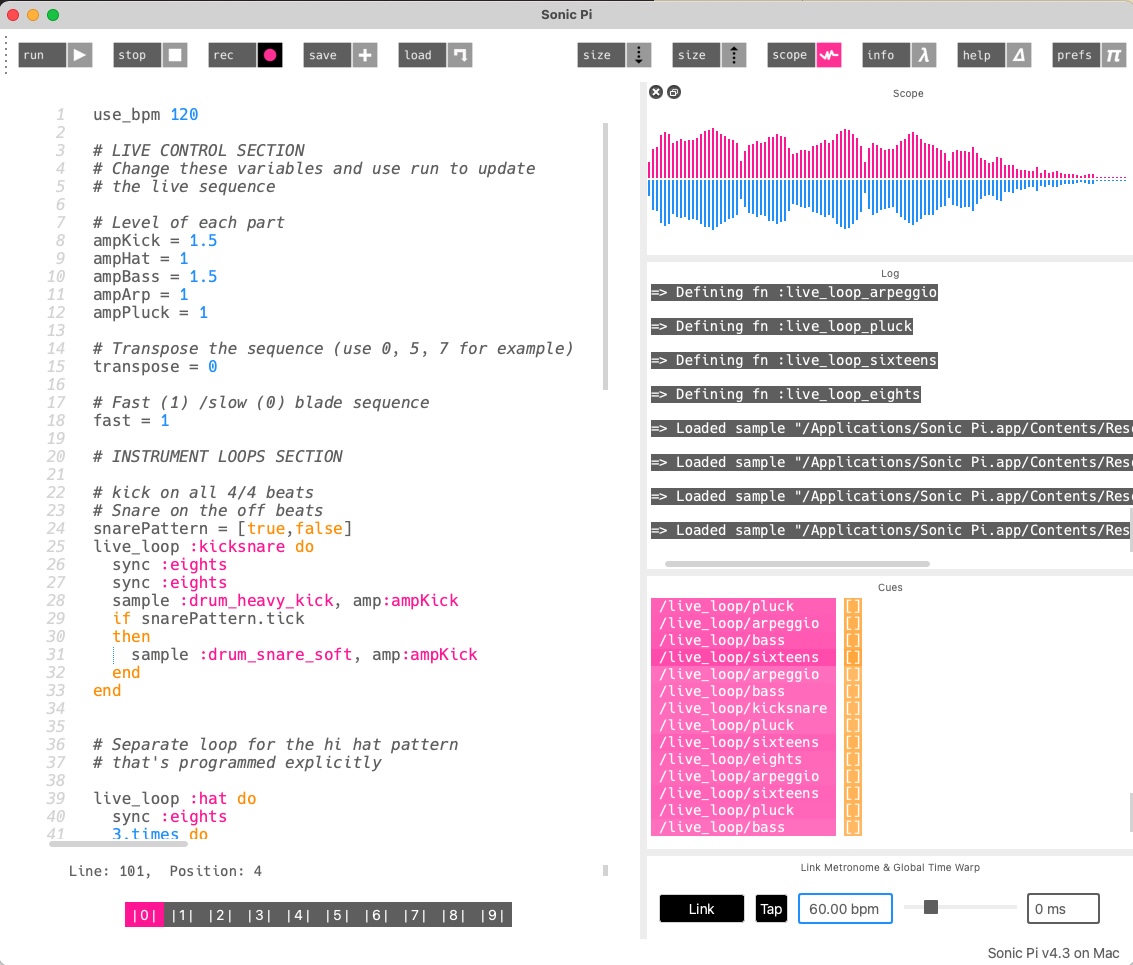This screenshot has width=1133, height=965.
Task: Click the Line: 101, Position: 4 status text
Action: point(165,871)
